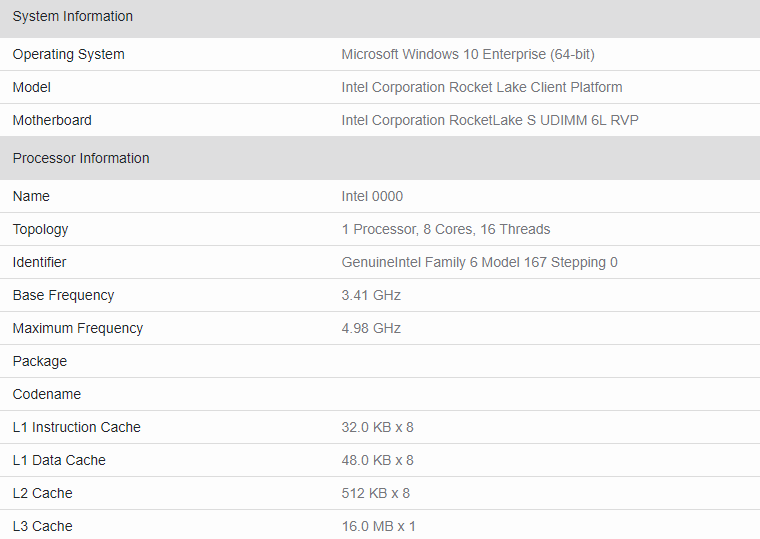Click the 32.0 KB x 8 cache value
The height and width of the screenshot is (539, 760).
[377, 427]
